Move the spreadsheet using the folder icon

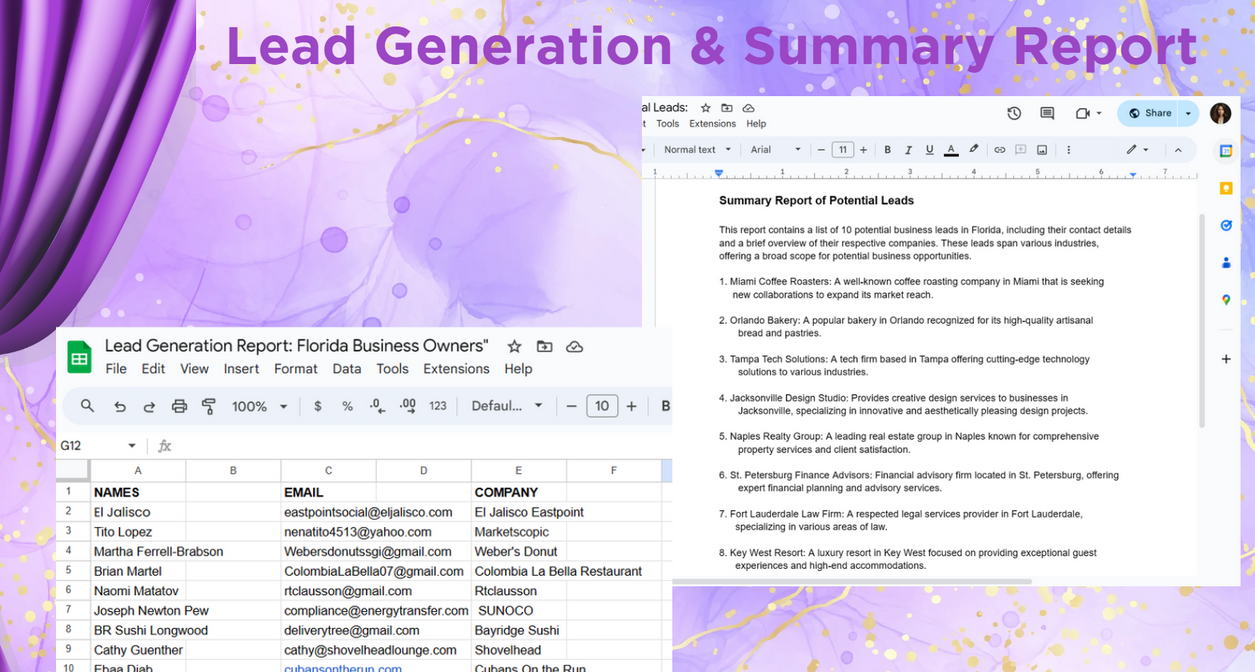(x=544, y=346)
